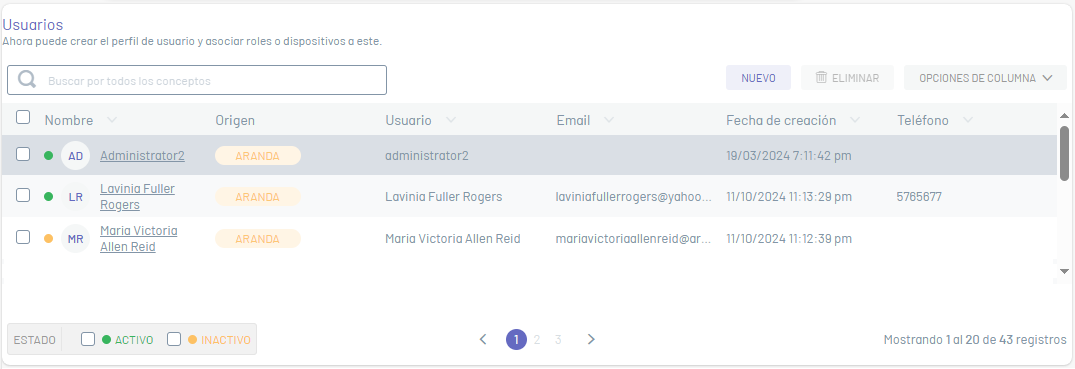Image resolution: width=1075 pixels, height=369 pixels.
Task: Jump to page 3 of results
Action: pyautogui.click(x=558, y=340)
